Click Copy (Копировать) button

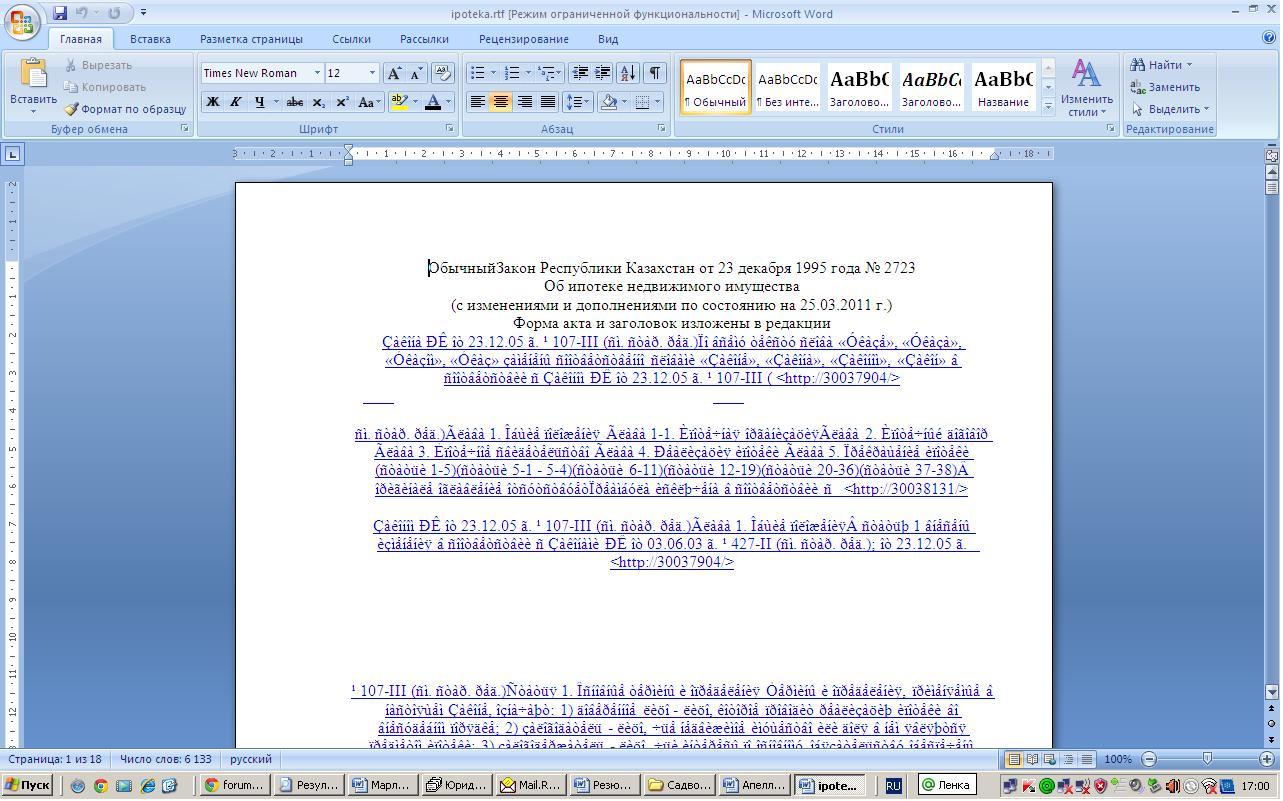click(104, 87)
